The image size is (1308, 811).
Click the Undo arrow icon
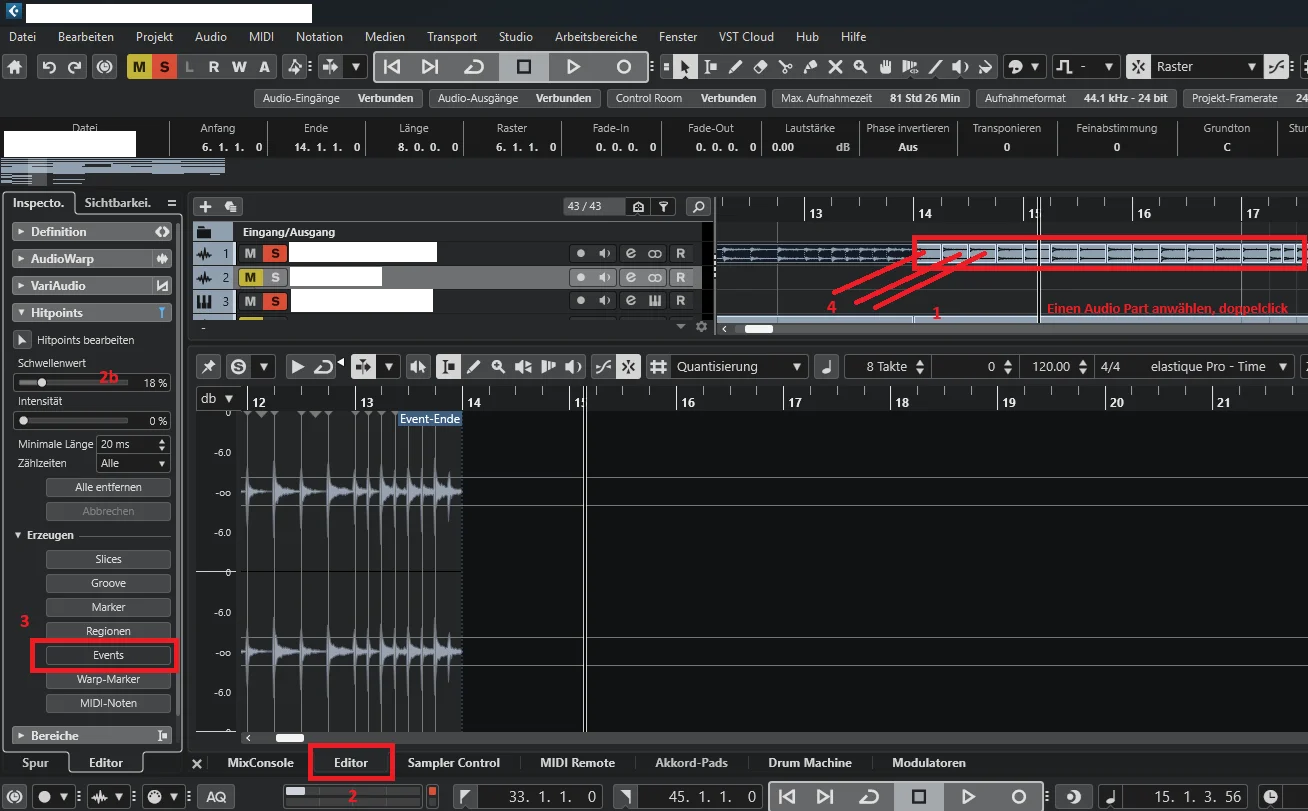[48, 67]
